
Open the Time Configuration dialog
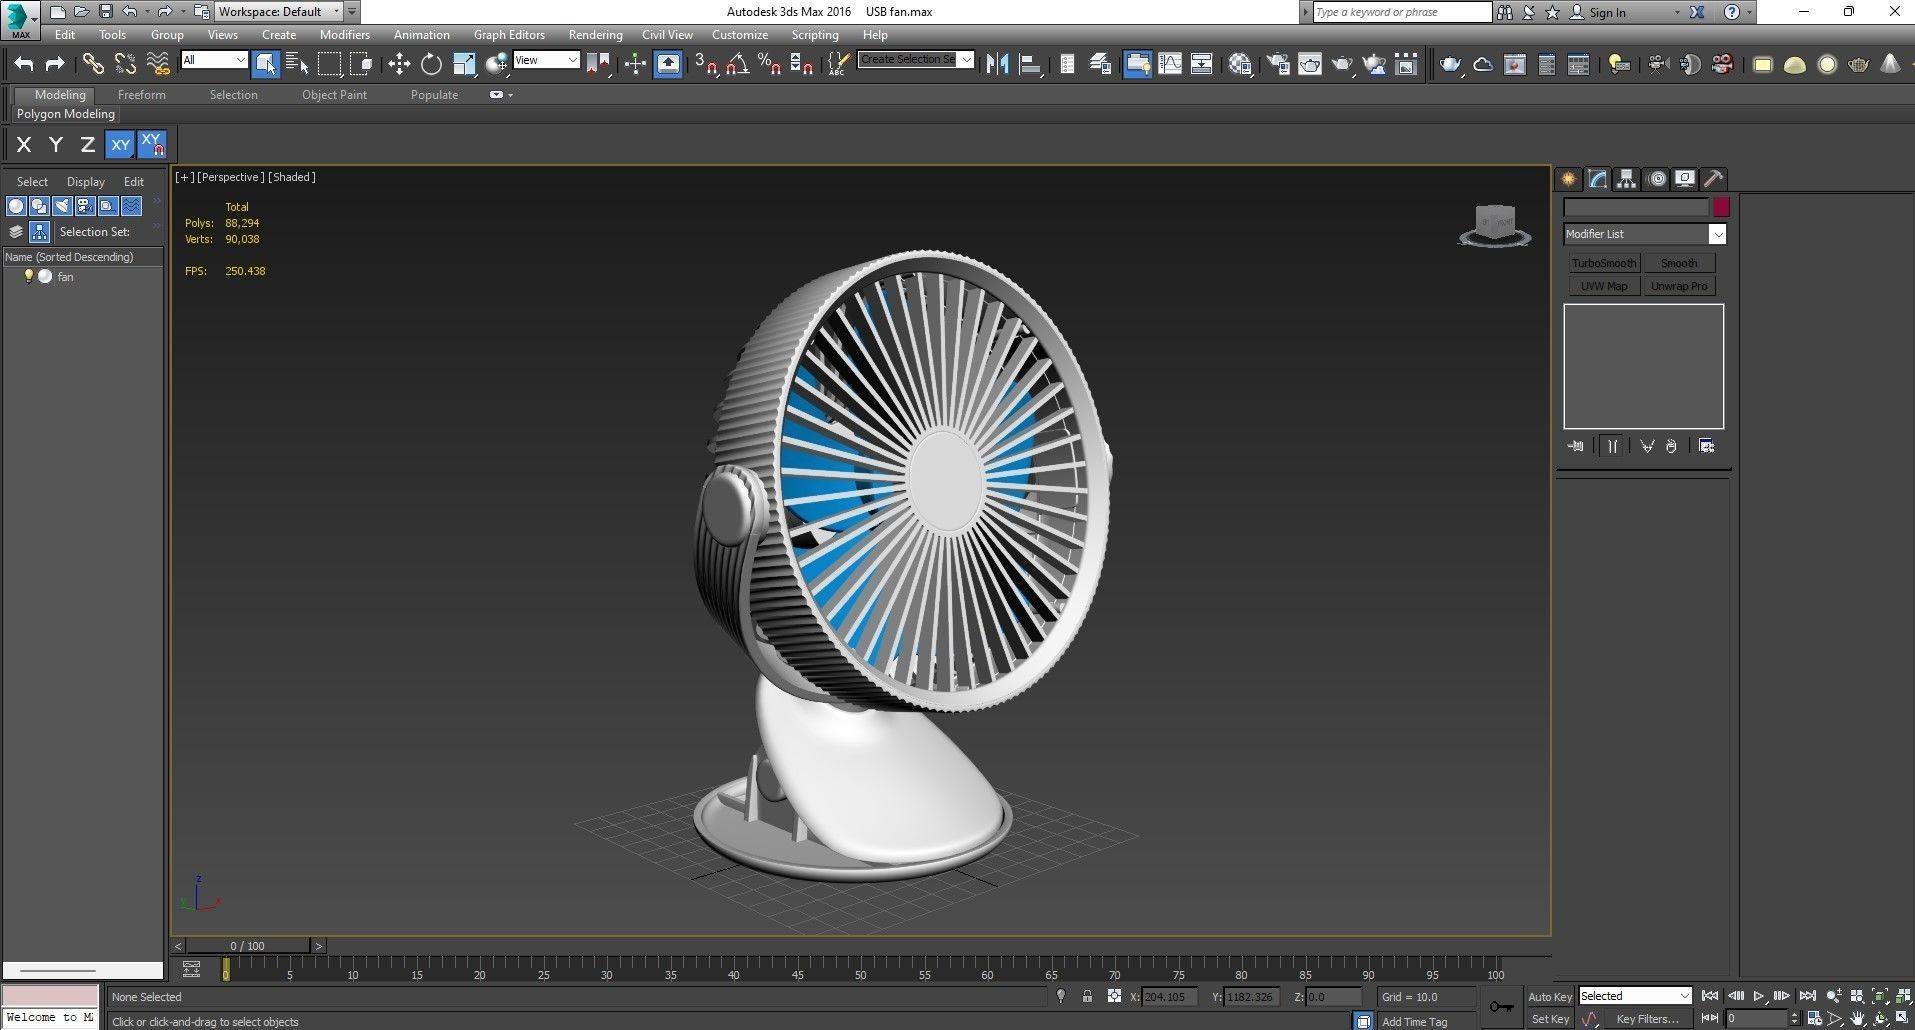point(1814,1019)
